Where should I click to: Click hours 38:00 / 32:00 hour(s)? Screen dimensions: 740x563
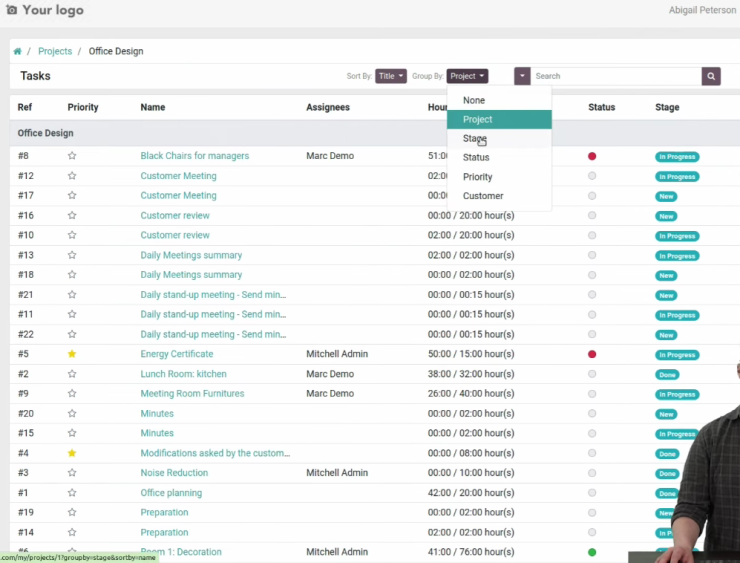click(x=471, y=374)
